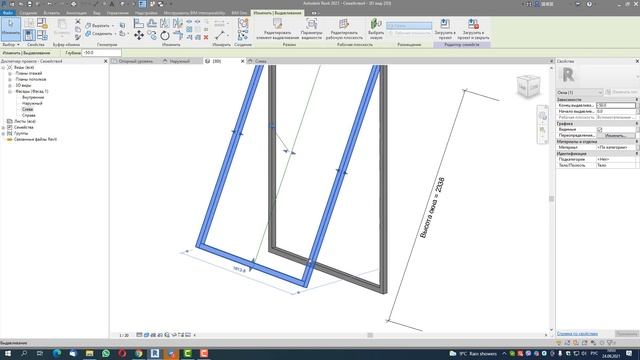
Task: Click the Конец выдавливания value field
Action: [616, 105]
